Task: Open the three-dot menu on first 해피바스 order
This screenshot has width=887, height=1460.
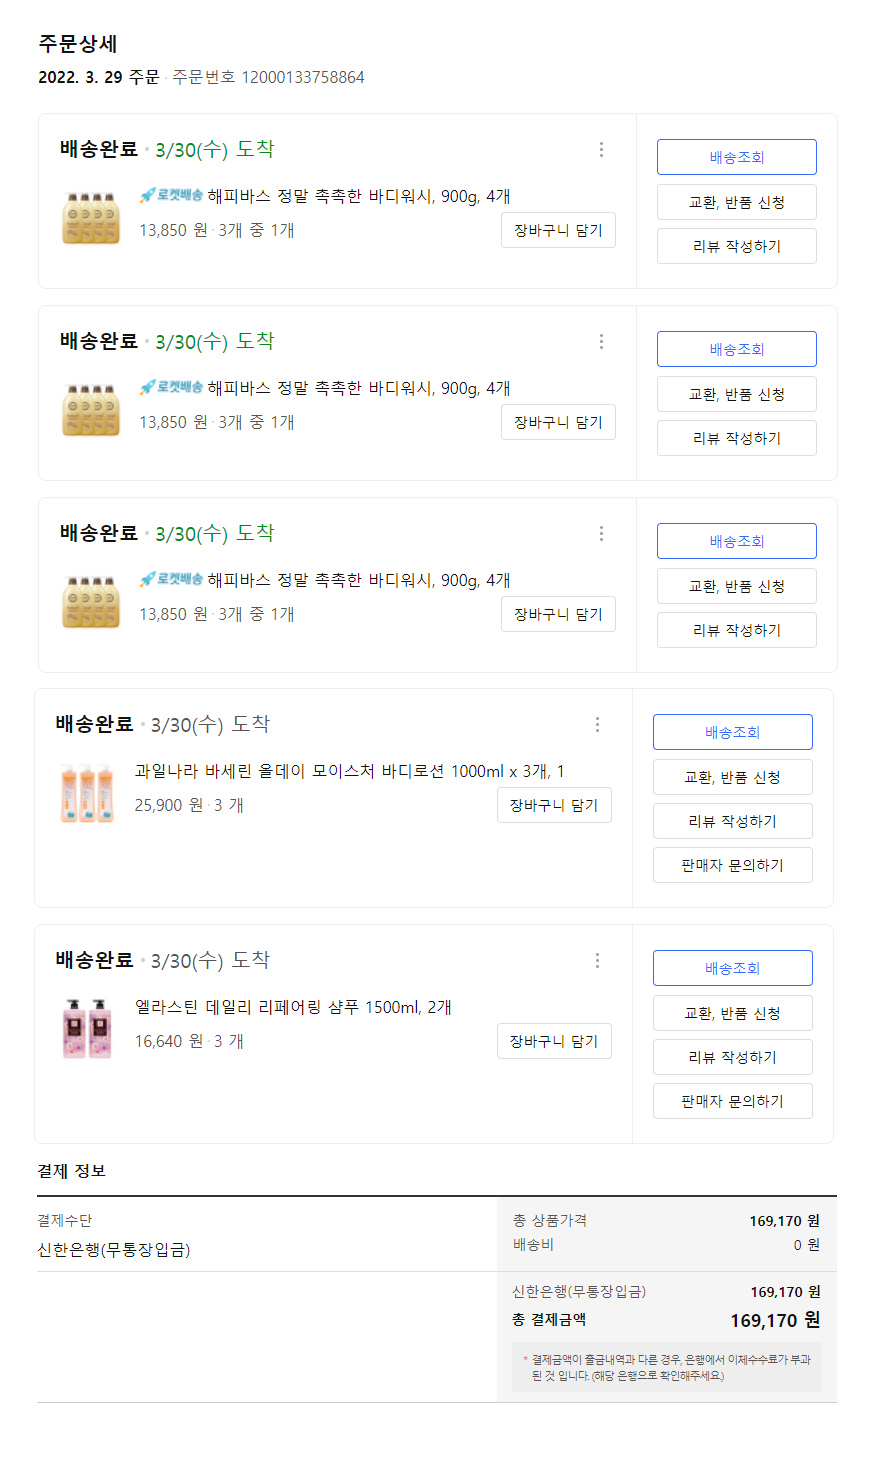Action: tap(601, 149)
